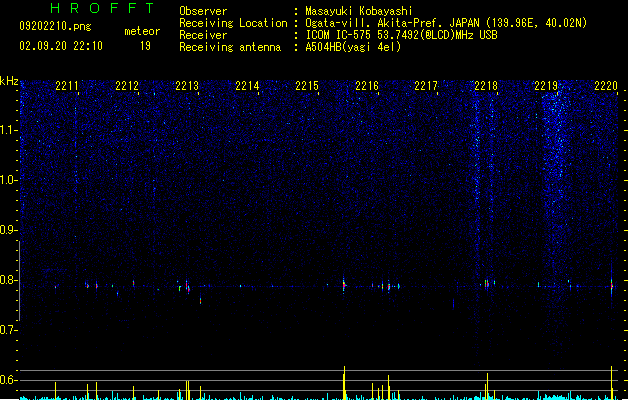Click observer name Masayuki Kobayashi

pyautogui.click(x=359, y=11)
